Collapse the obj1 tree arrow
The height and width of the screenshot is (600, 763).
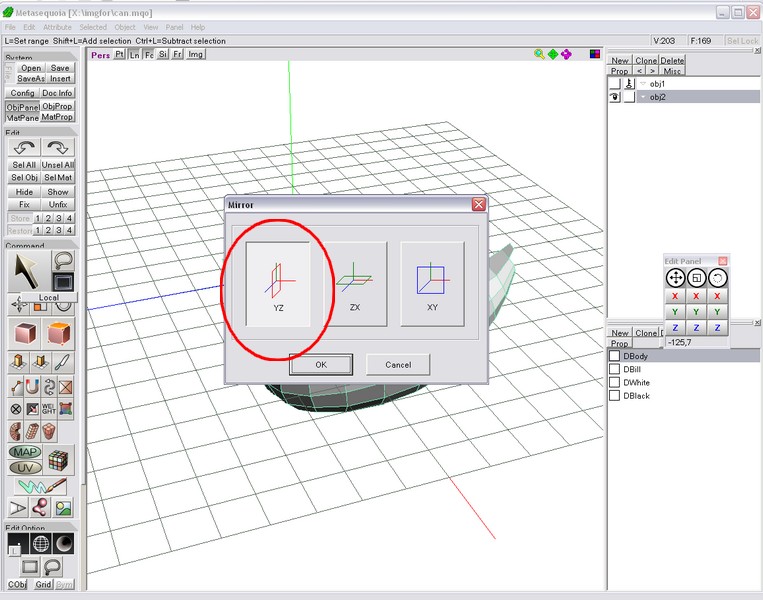pyautogui.click(x=642, y=85)
